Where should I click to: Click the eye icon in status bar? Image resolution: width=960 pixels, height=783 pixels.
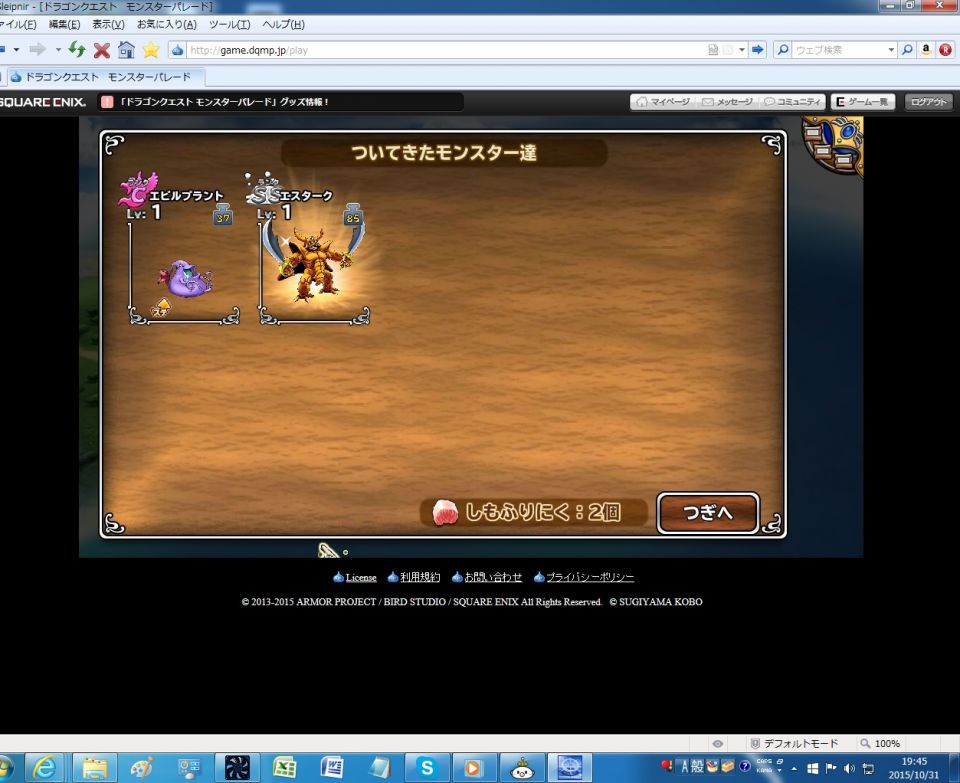point(718,744)
